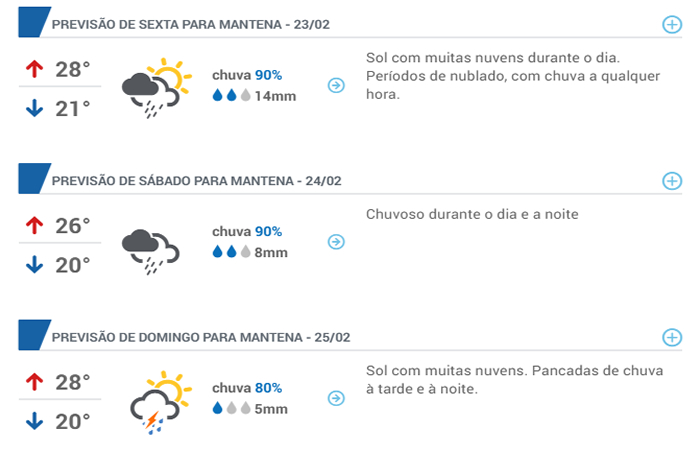Open rain details arrow for Saturday
The image size is (700, 450).
[x=336, y=242]
